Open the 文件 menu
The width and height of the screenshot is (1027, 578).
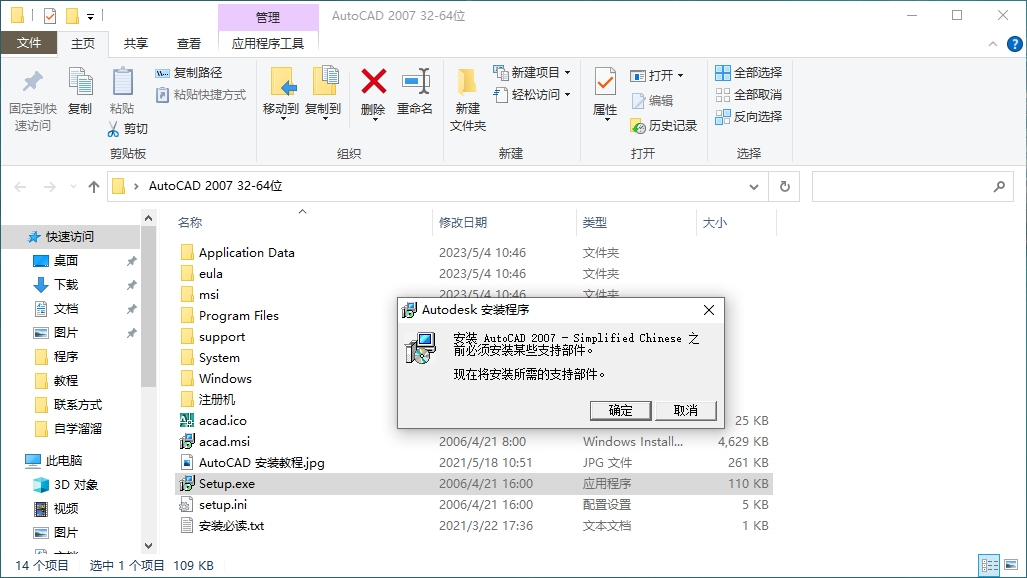pyautogui.click(x=30, y=43)
